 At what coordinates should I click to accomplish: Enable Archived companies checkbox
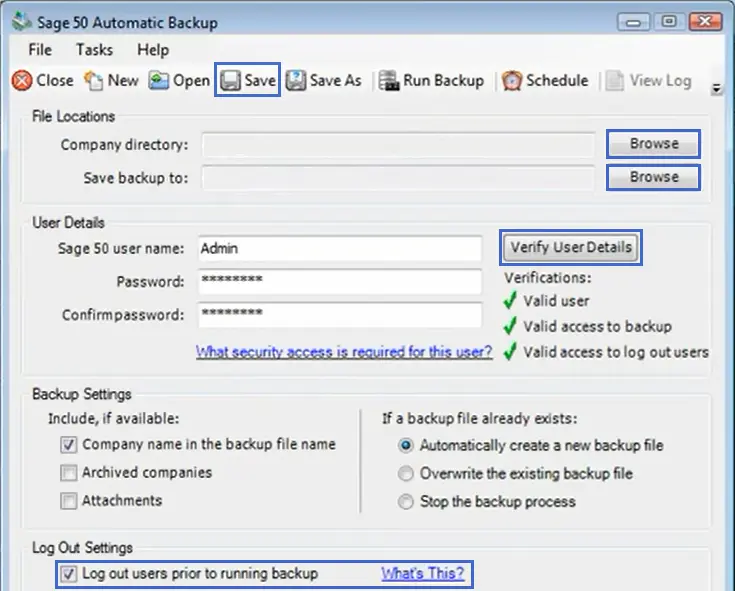pyautogui.click(x=68, y=472)
